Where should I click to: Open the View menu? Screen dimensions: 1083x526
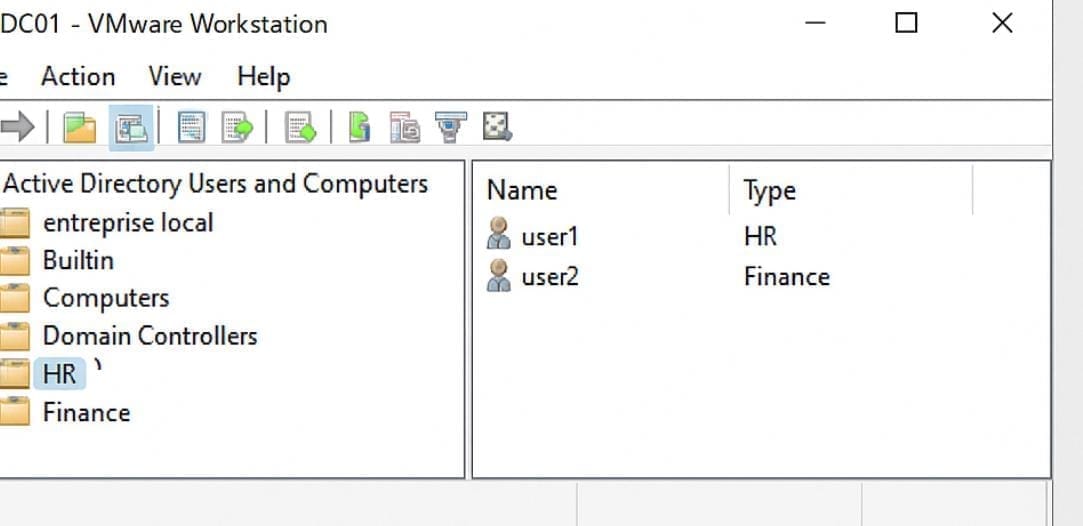point(175,77)
